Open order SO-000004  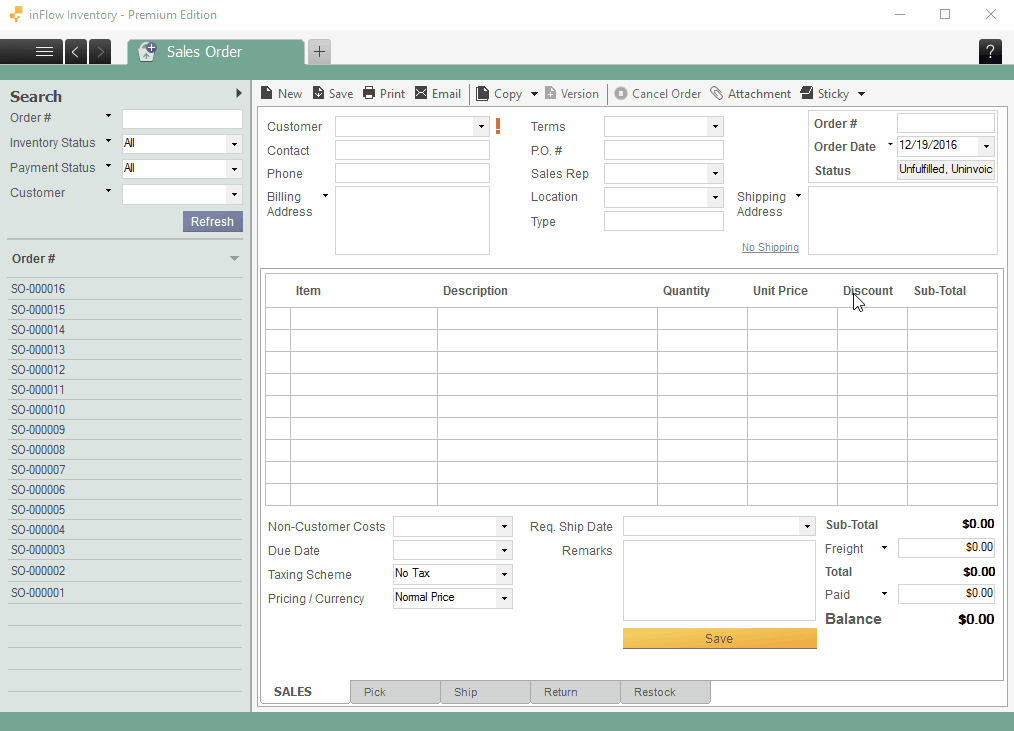click(125, 530)
